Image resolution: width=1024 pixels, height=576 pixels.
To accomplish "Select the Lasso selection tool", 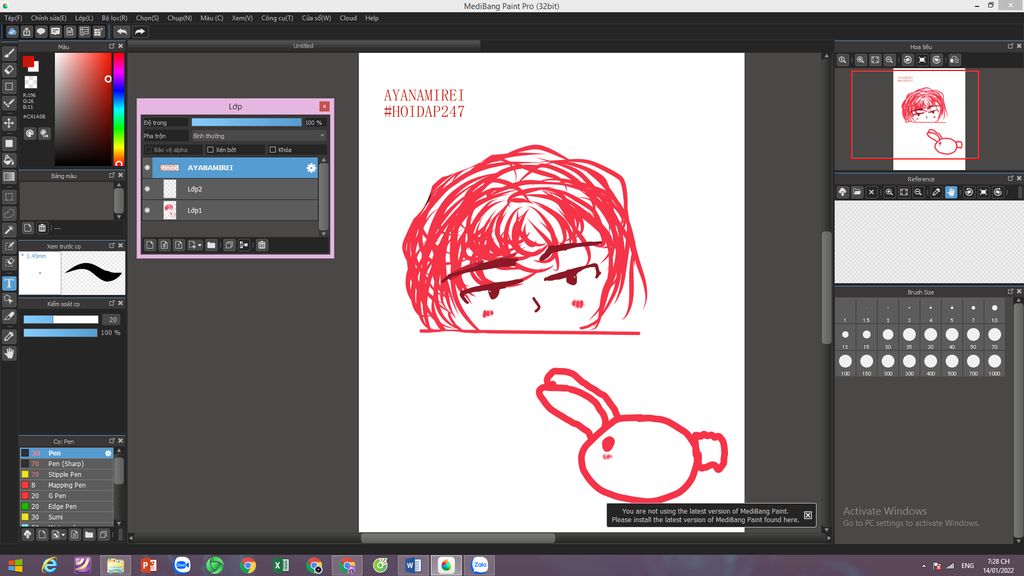I will coord(9,213).
